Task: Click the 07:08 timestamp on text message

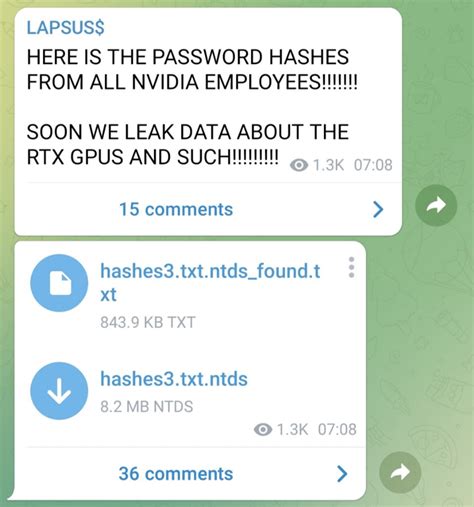Action: pos(373,165)
